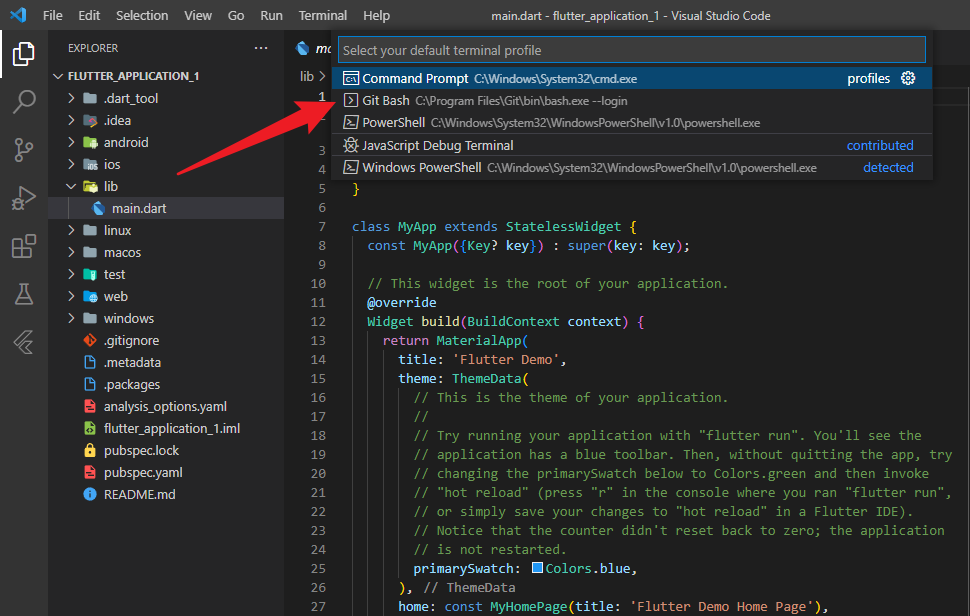Open the Run menu

coord(271,15)
